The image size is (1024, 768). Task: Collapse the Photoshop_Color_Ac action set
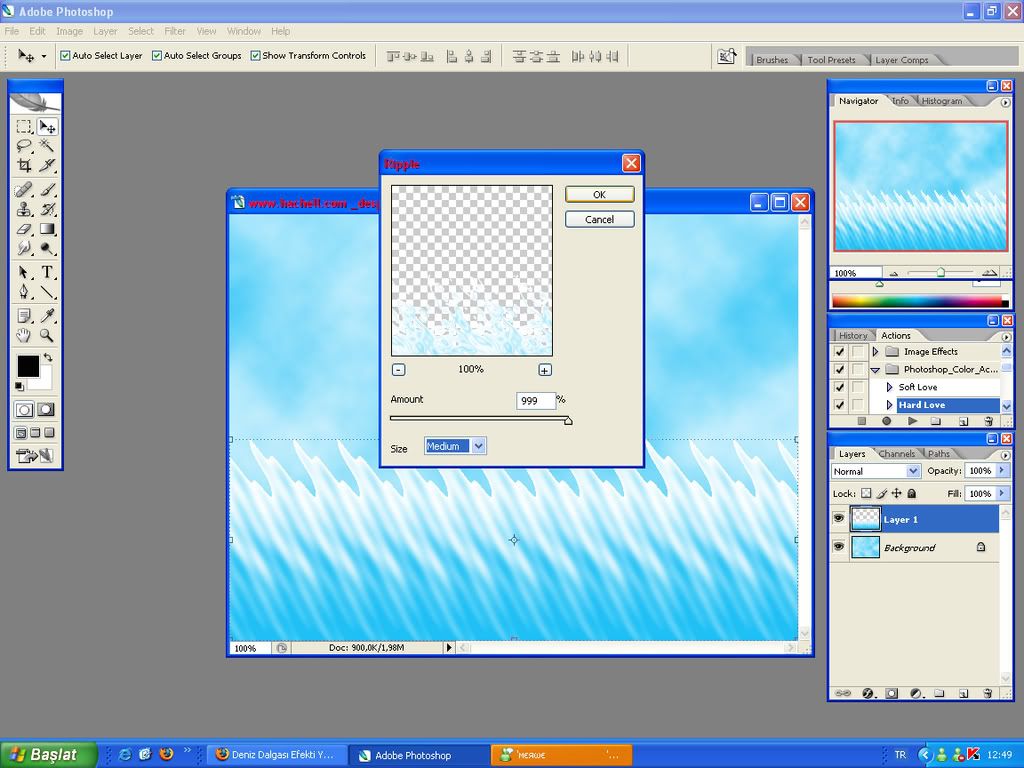pos(875,370)
